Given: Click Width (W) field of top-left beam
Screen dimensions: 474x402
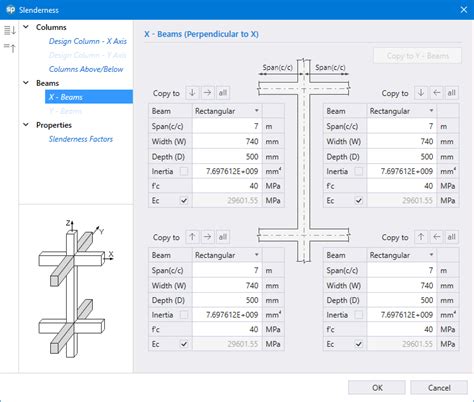Looking at the screenshot, I should pos(227,141).
